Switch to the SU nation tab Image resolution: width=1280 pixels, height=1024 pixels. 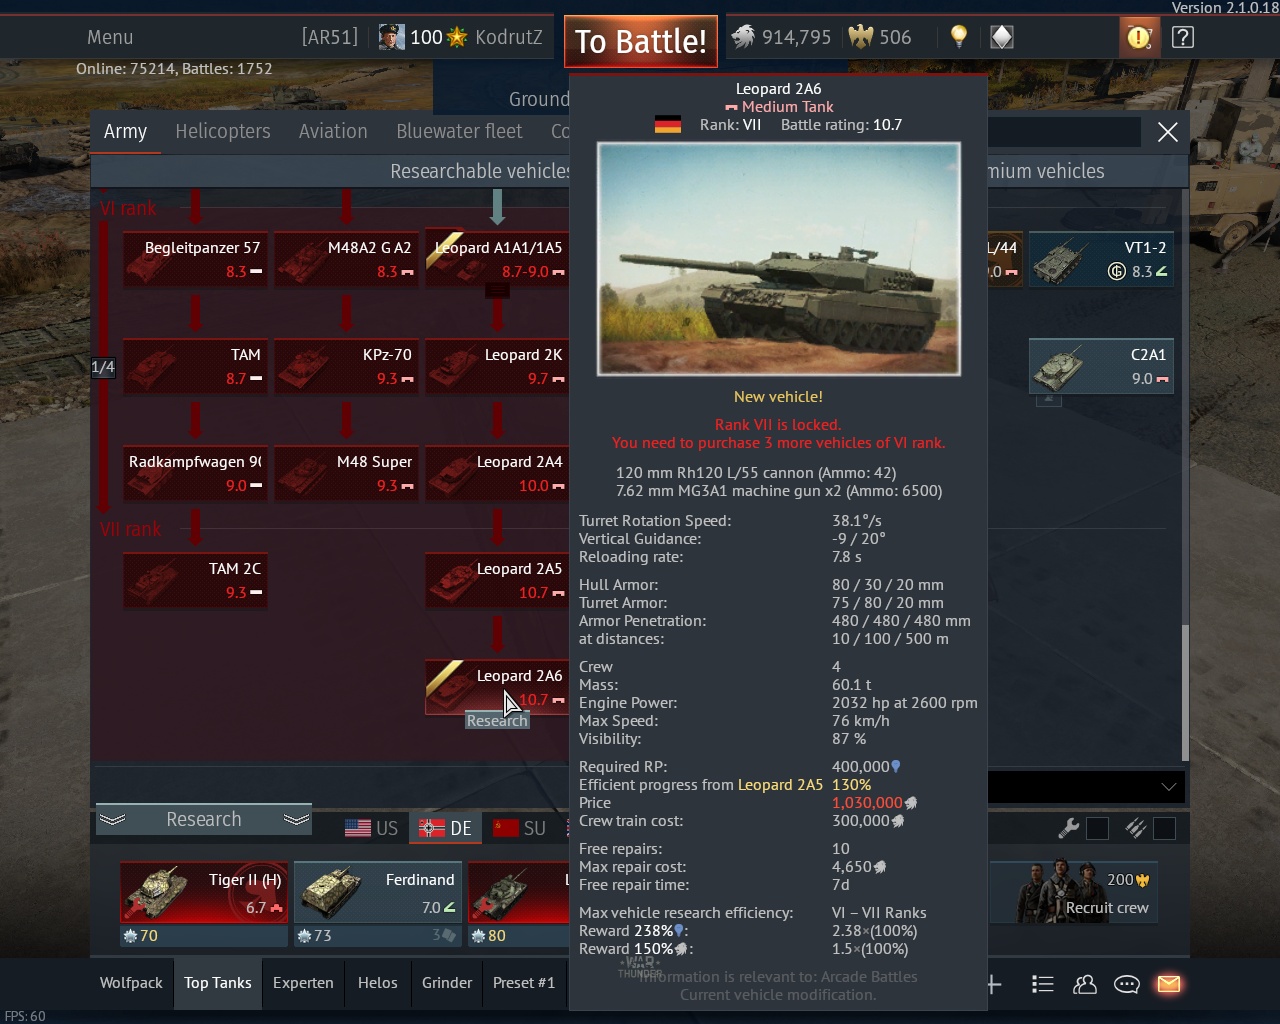pyautogui.click(x=520, y=828)
